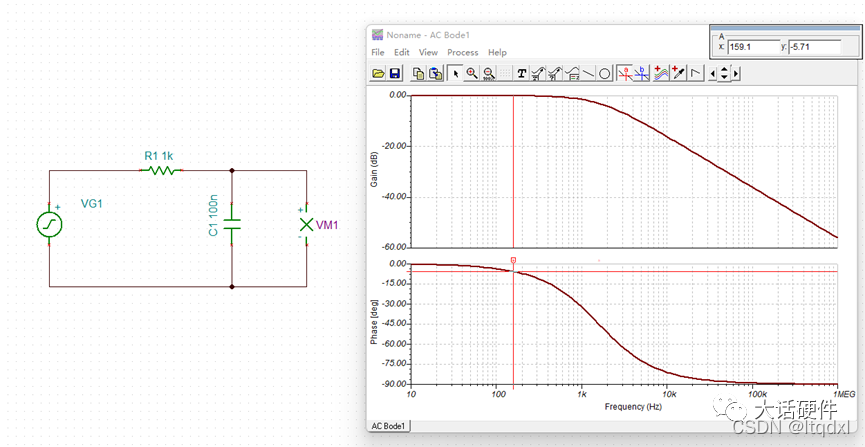
Task: Select the pointer arrow tool
Action: click(456, 73)
